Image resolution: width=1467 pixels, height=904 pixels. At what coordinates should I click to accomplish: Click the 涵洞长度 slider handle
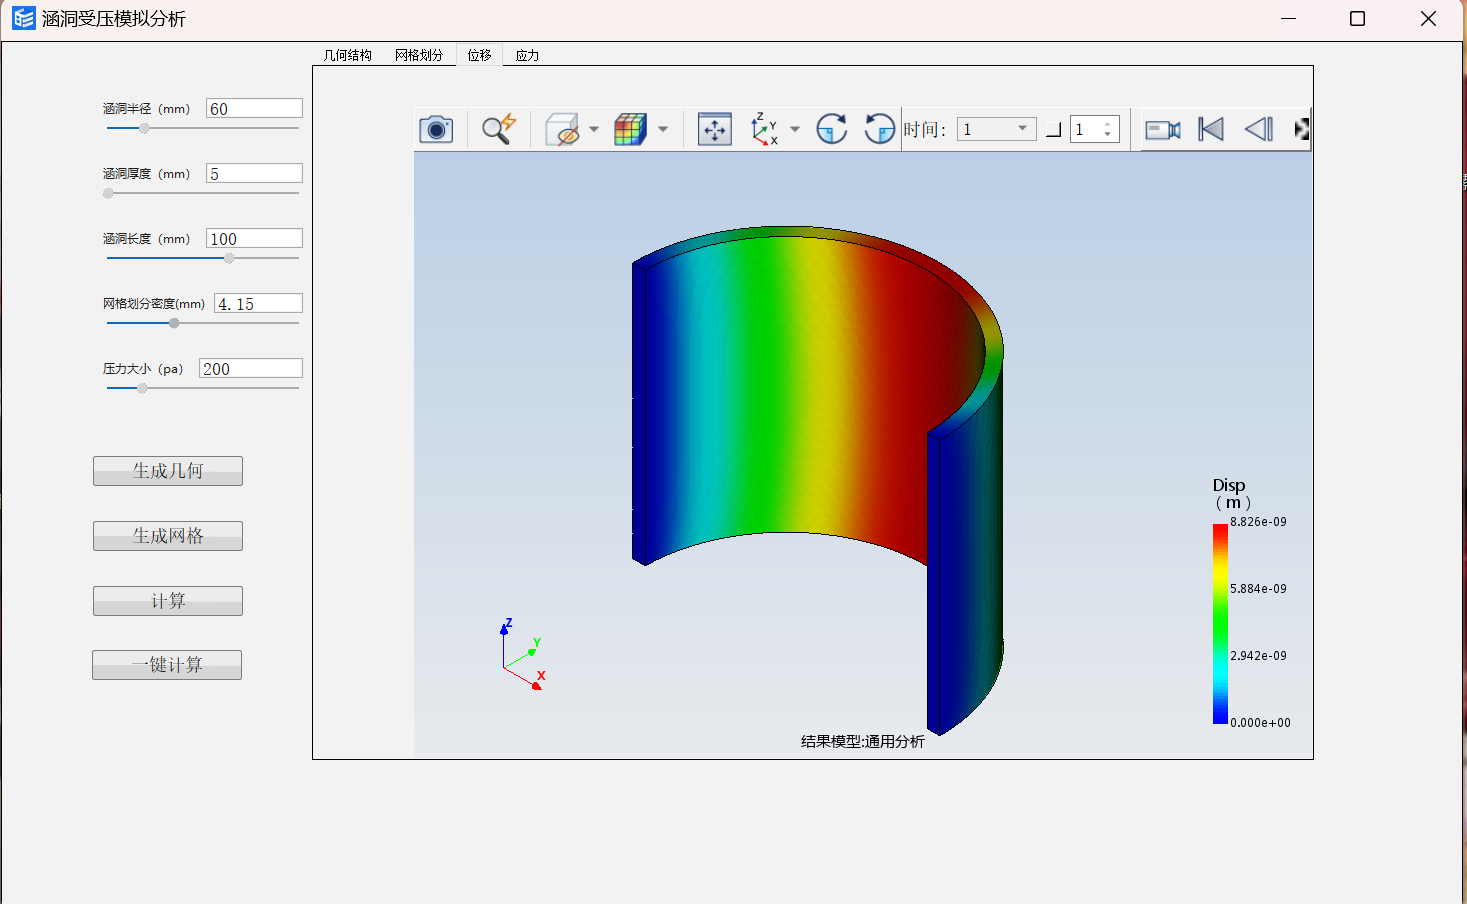click(x=229, y=258)
